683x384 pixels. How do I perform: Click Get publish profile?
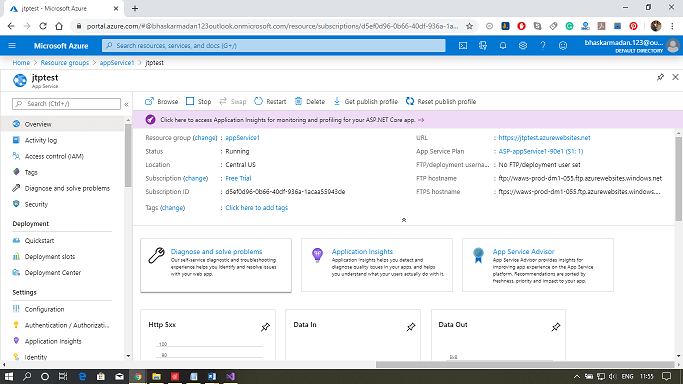365,101
